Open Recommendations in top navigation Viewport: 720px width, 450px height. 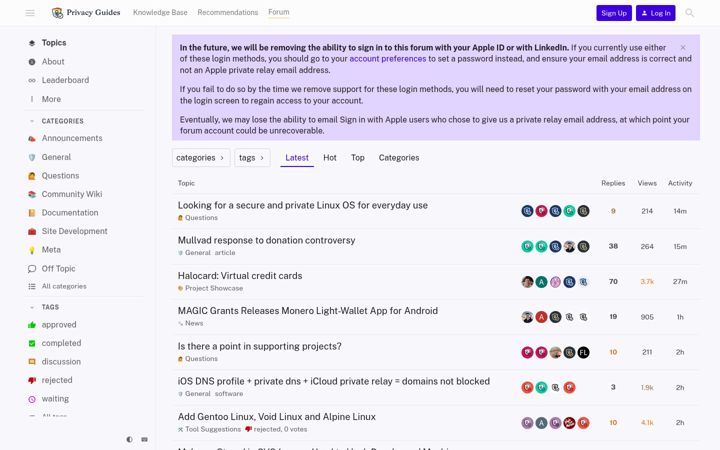click(228, 12)
